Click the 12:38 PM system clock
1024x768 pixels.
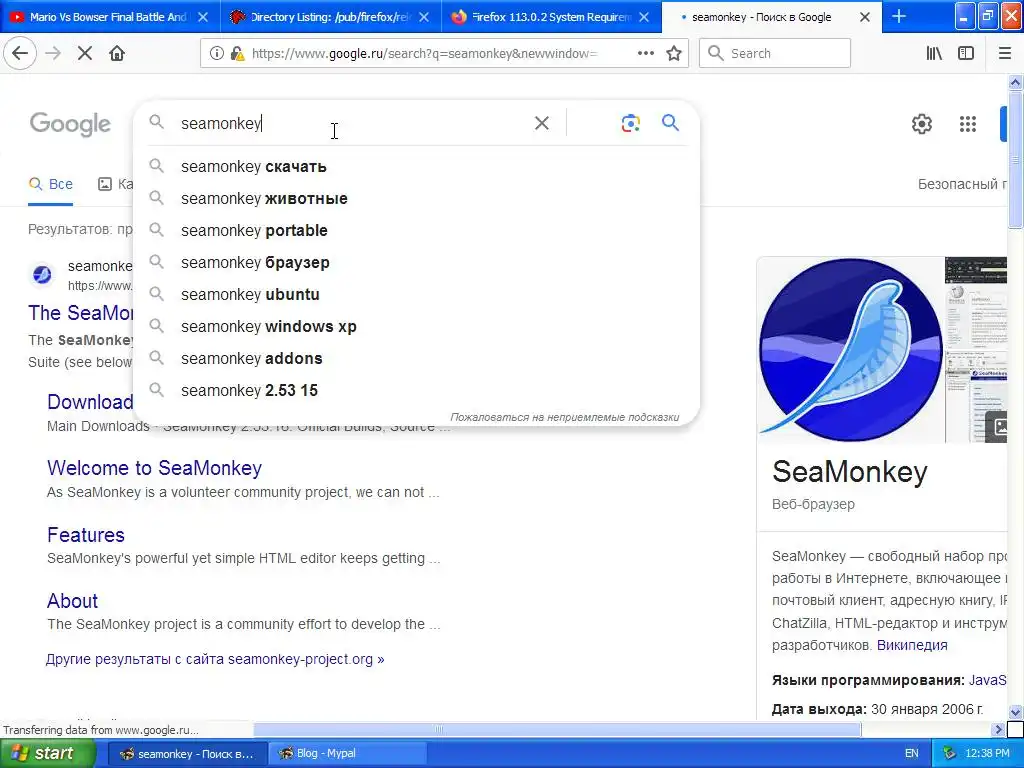987,754
